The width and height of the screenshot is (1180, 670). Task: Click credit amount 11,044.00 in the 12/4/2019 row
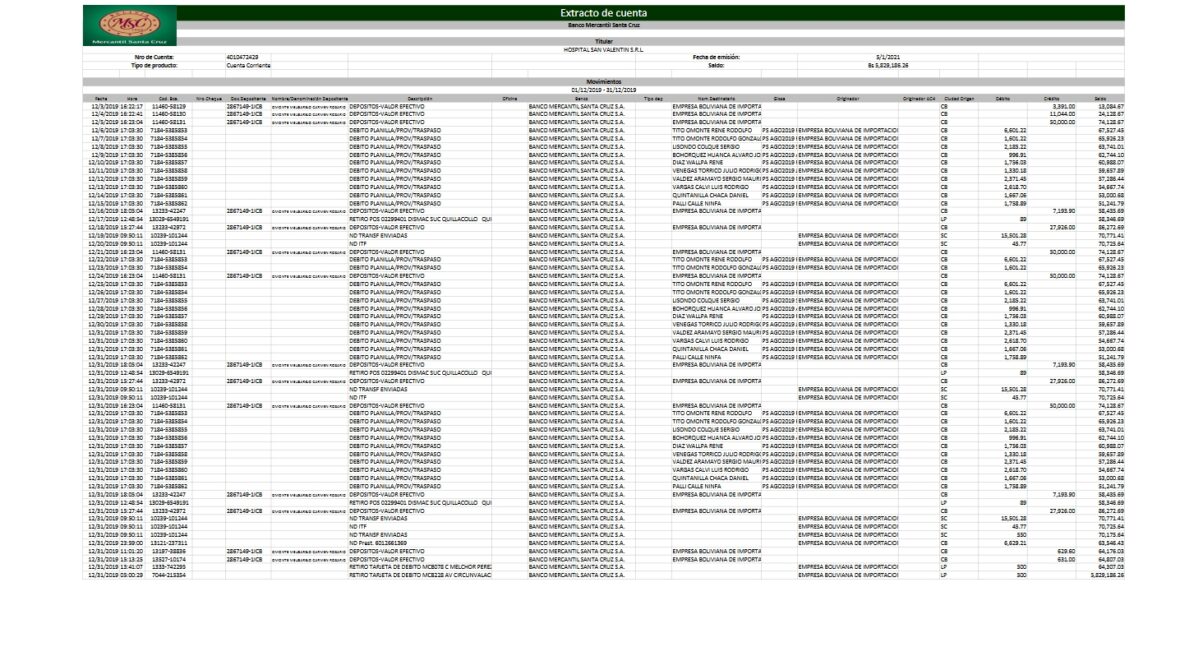point(1062,114)
